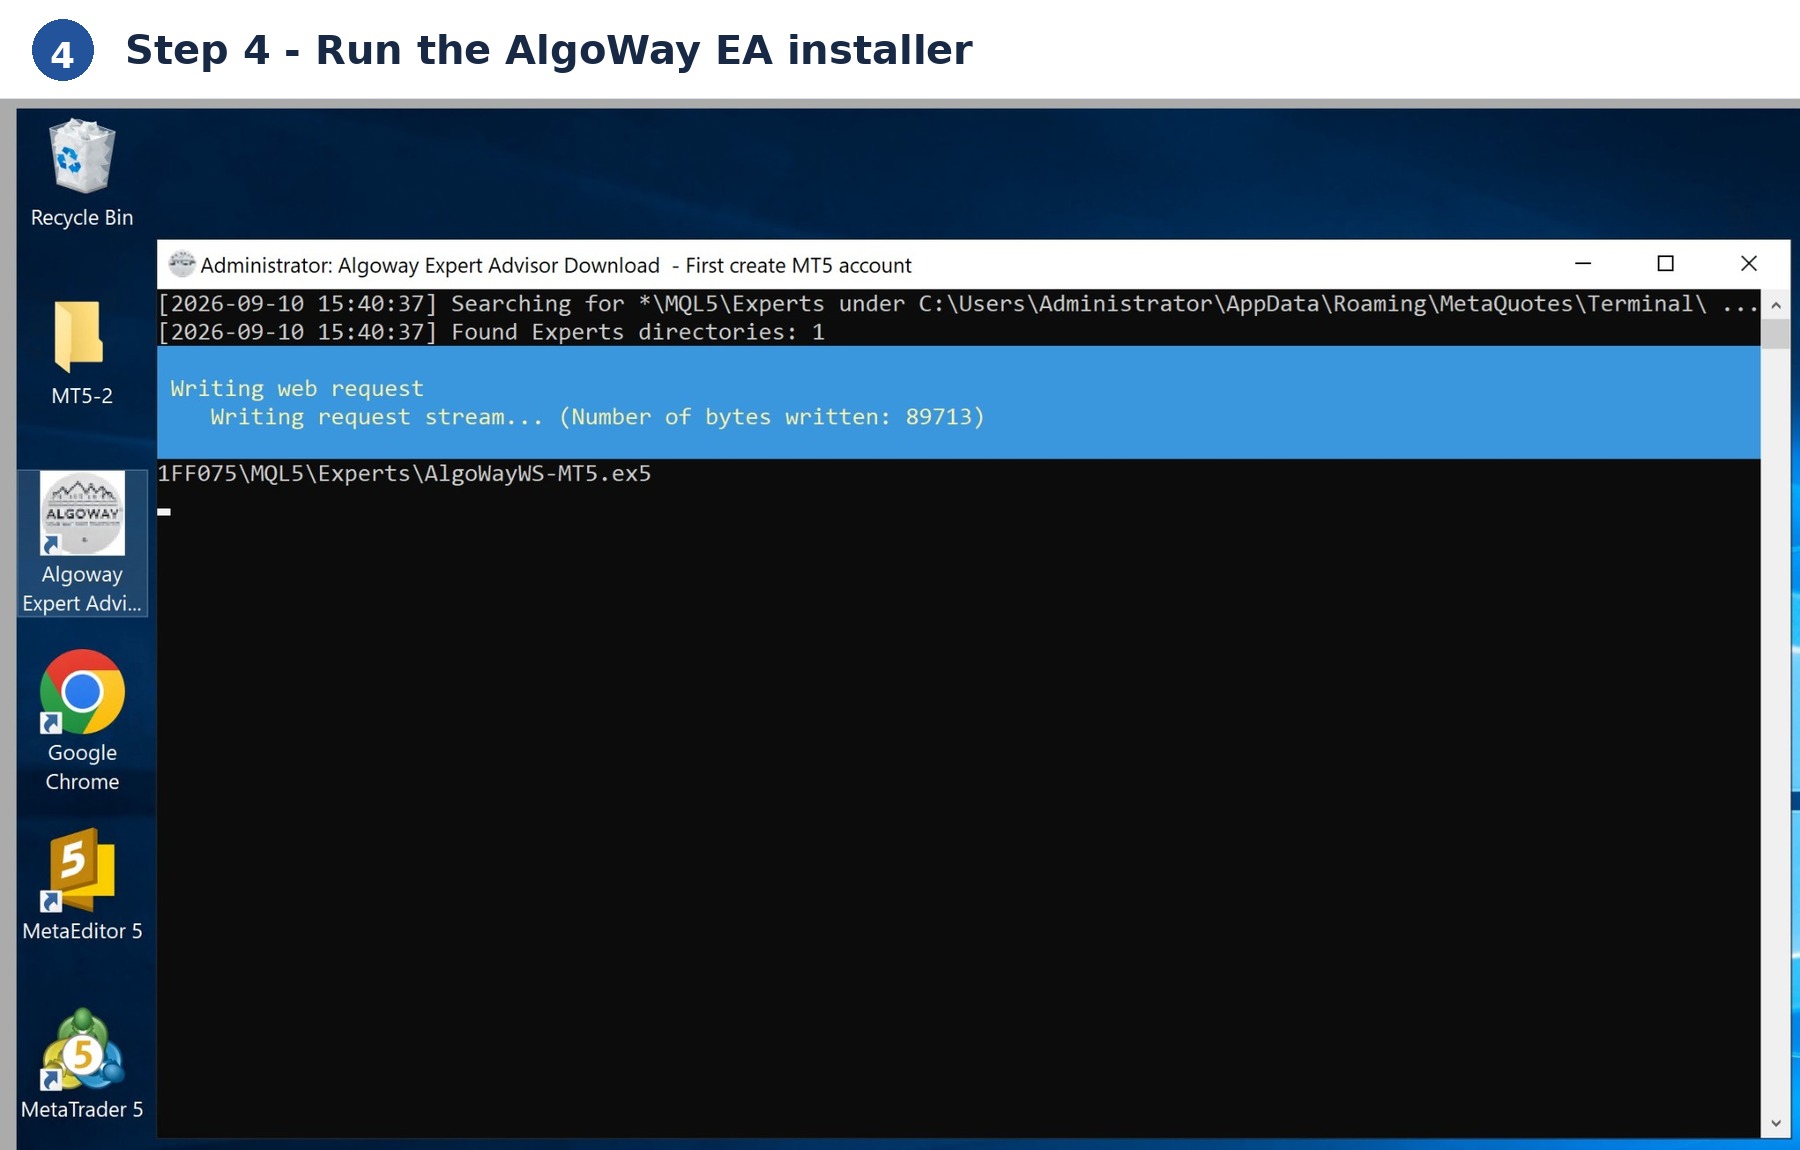Click the AlgoWayWS-MT5.ex5 file path text
This screenshot has width=1800, height=1150.
point(404,474)
